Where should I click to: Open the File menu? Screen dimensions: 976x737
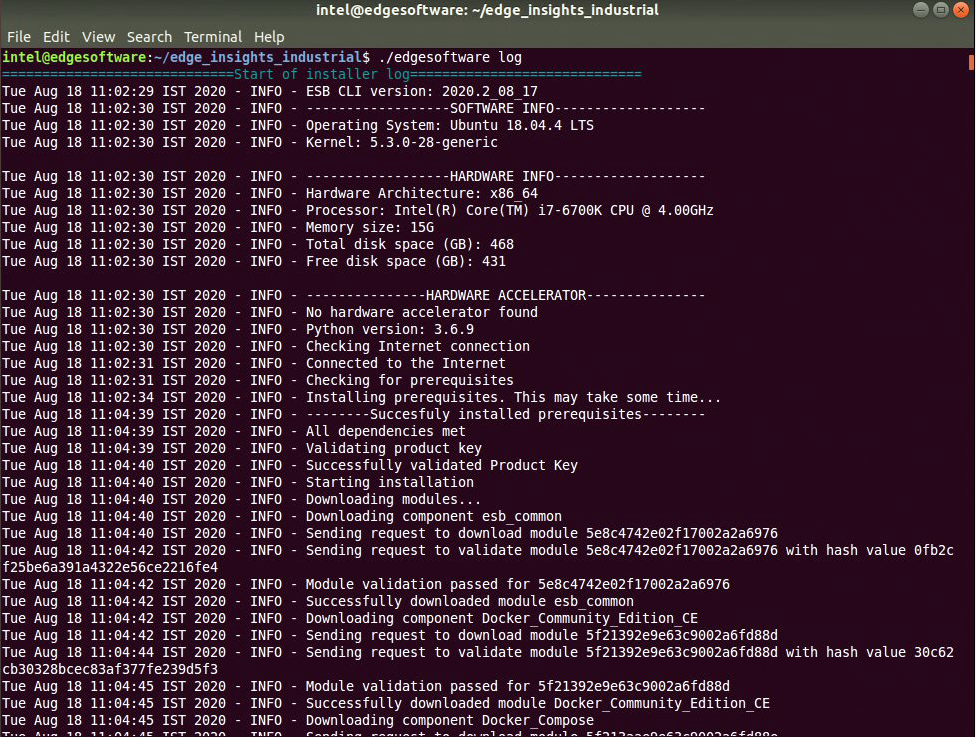19,37
